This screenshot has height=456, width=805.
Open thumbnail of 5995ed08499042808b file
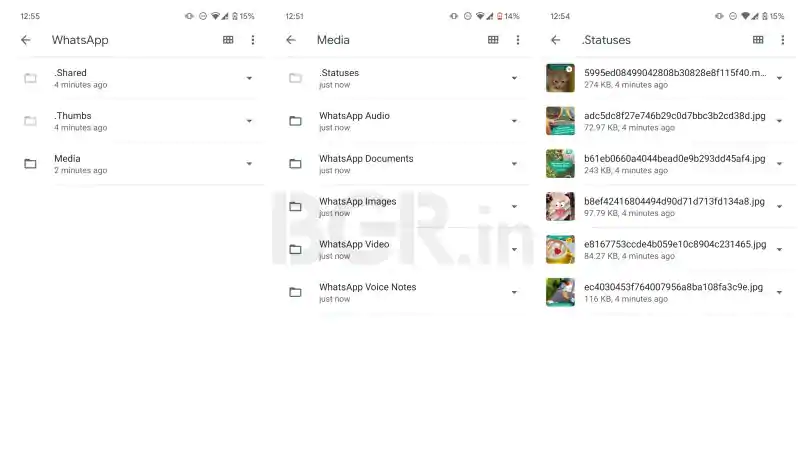tap(560, 78)
